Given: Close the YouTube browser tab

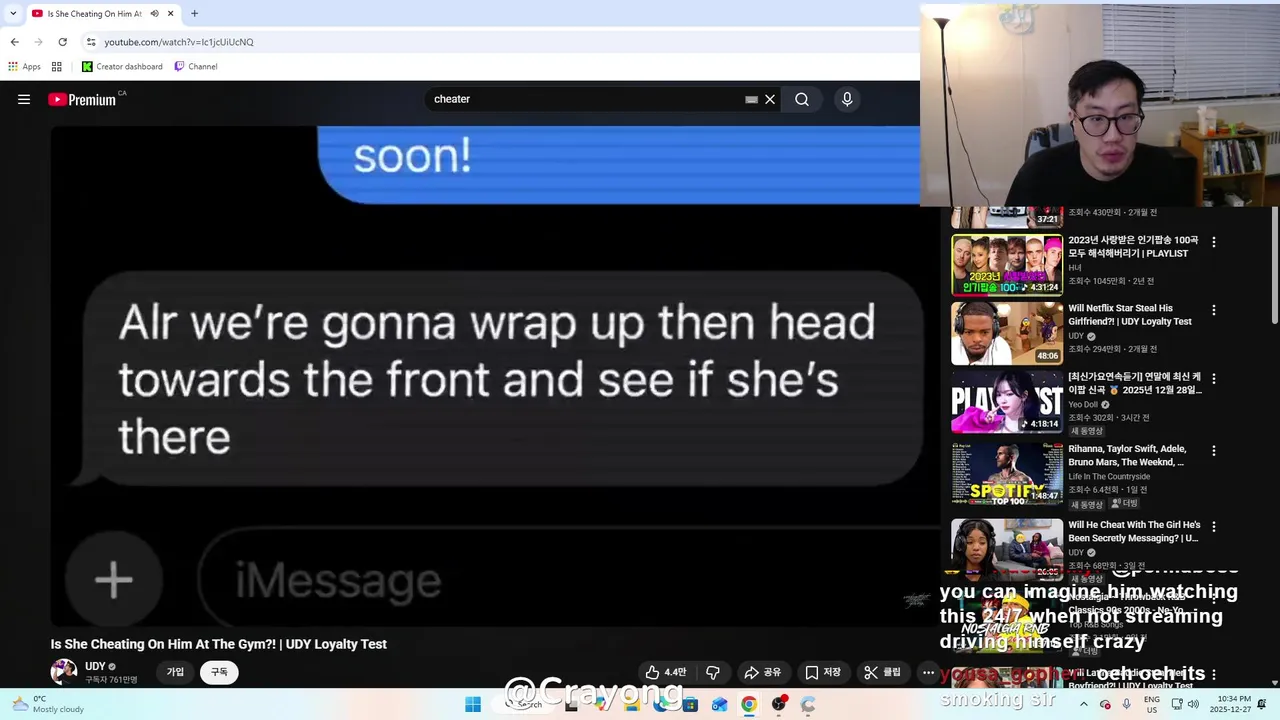Looking at the screenshot, I should click(x=170, y=13).
